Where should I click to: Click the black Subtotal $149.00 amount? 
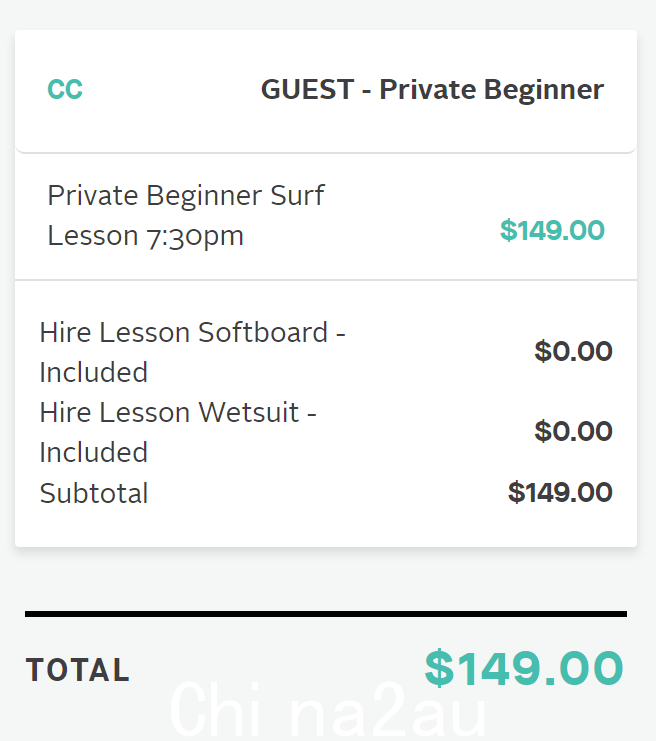click(560, 492)
